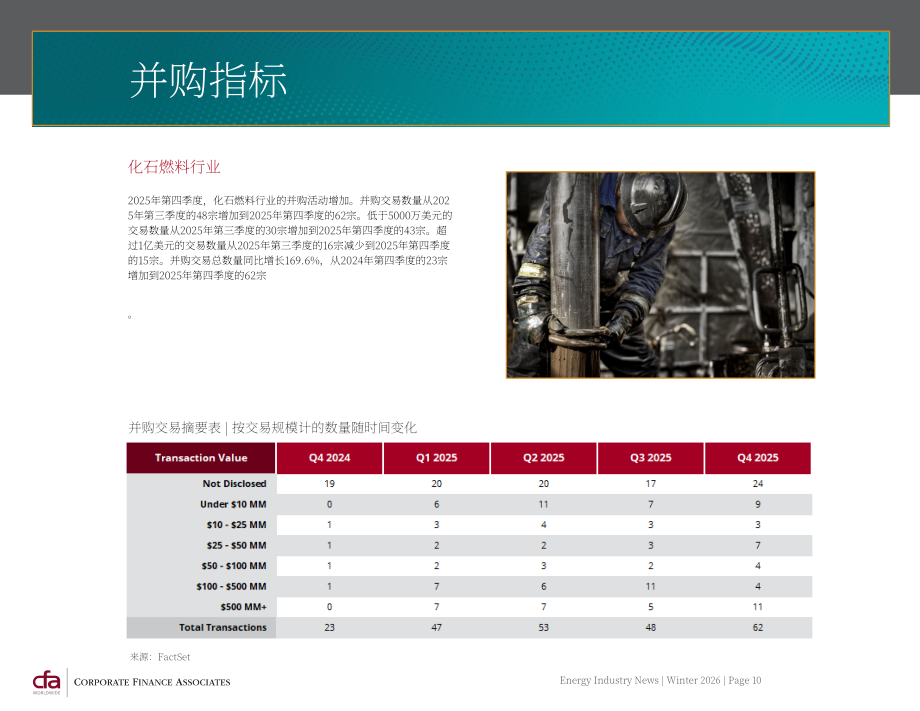Click the source note 来源: FactSet

(x=160, y=657)
